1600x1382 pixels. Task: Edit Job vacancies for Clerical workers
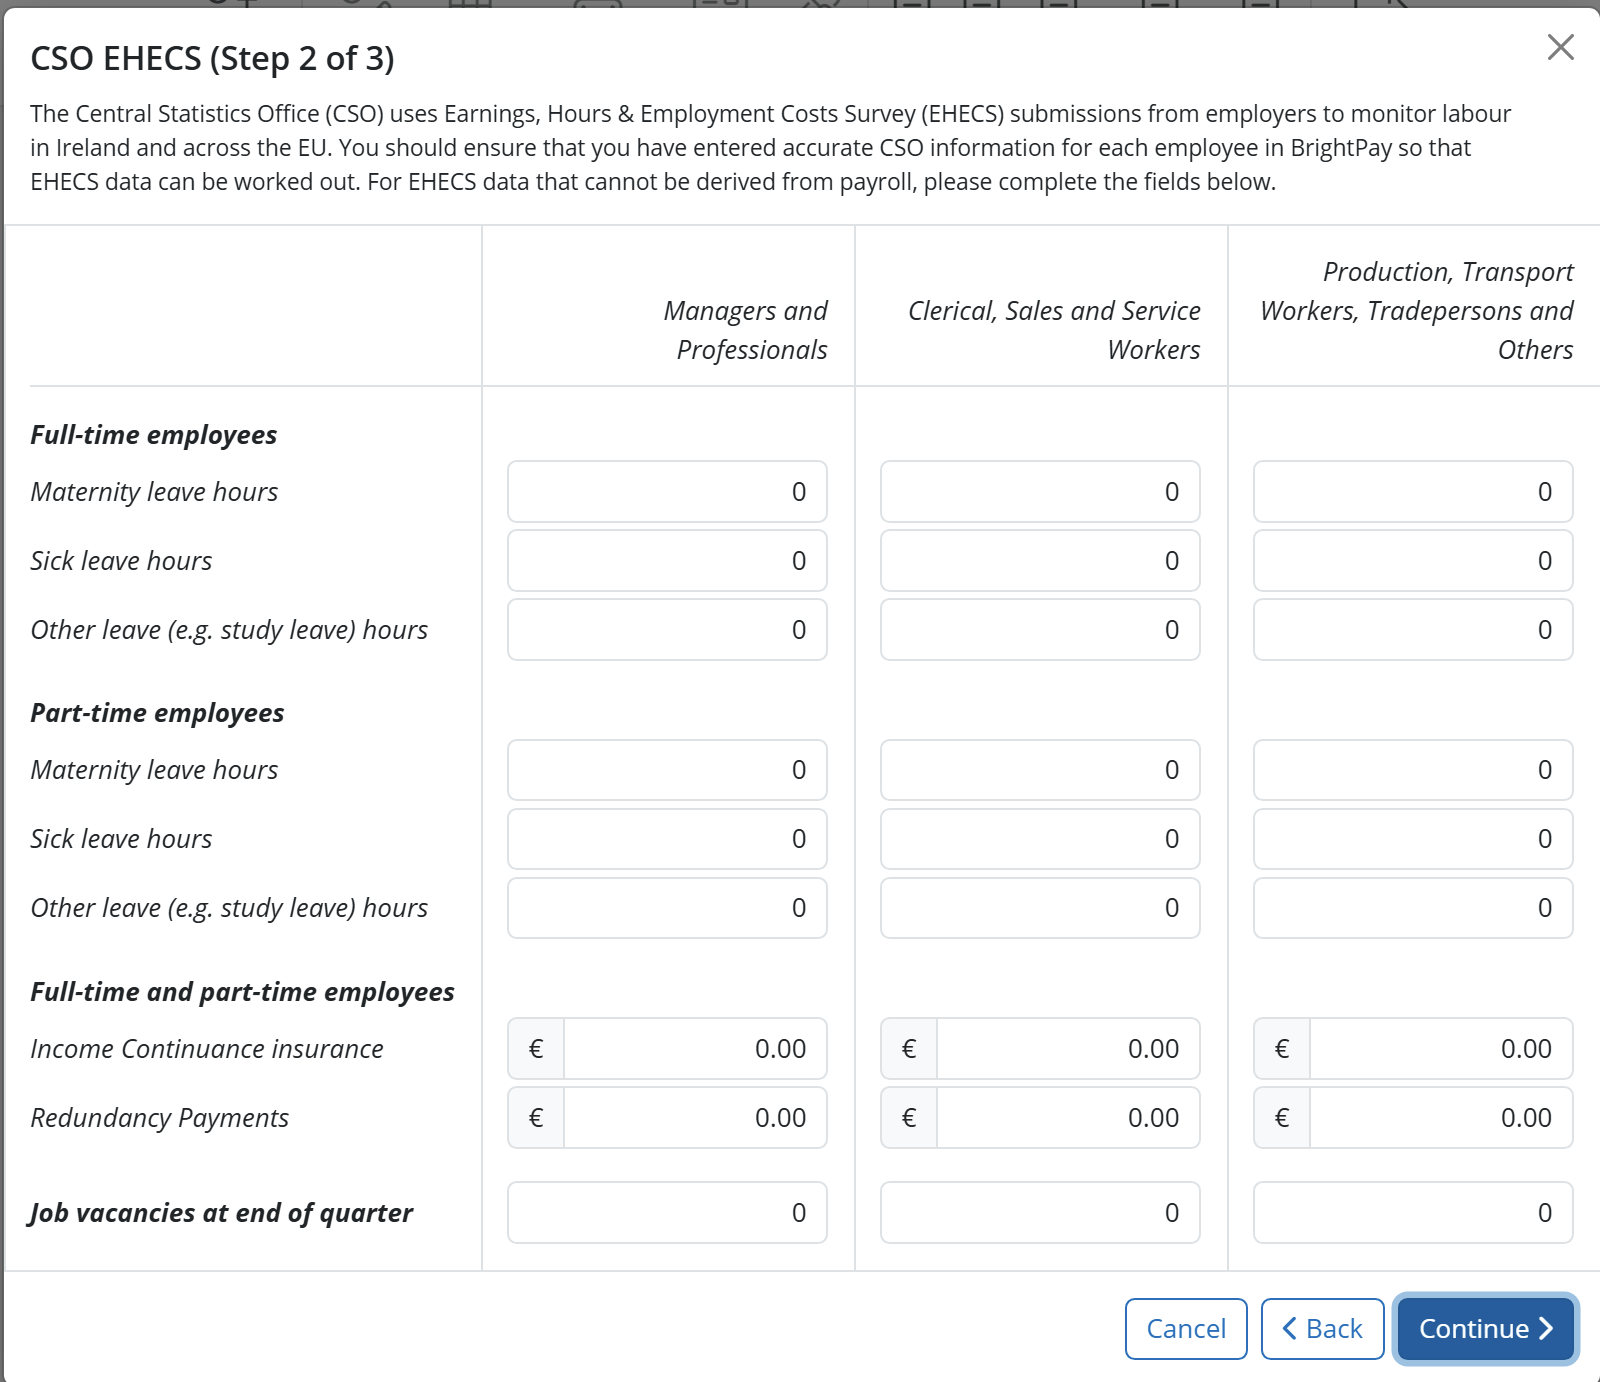(1040, 1212)
